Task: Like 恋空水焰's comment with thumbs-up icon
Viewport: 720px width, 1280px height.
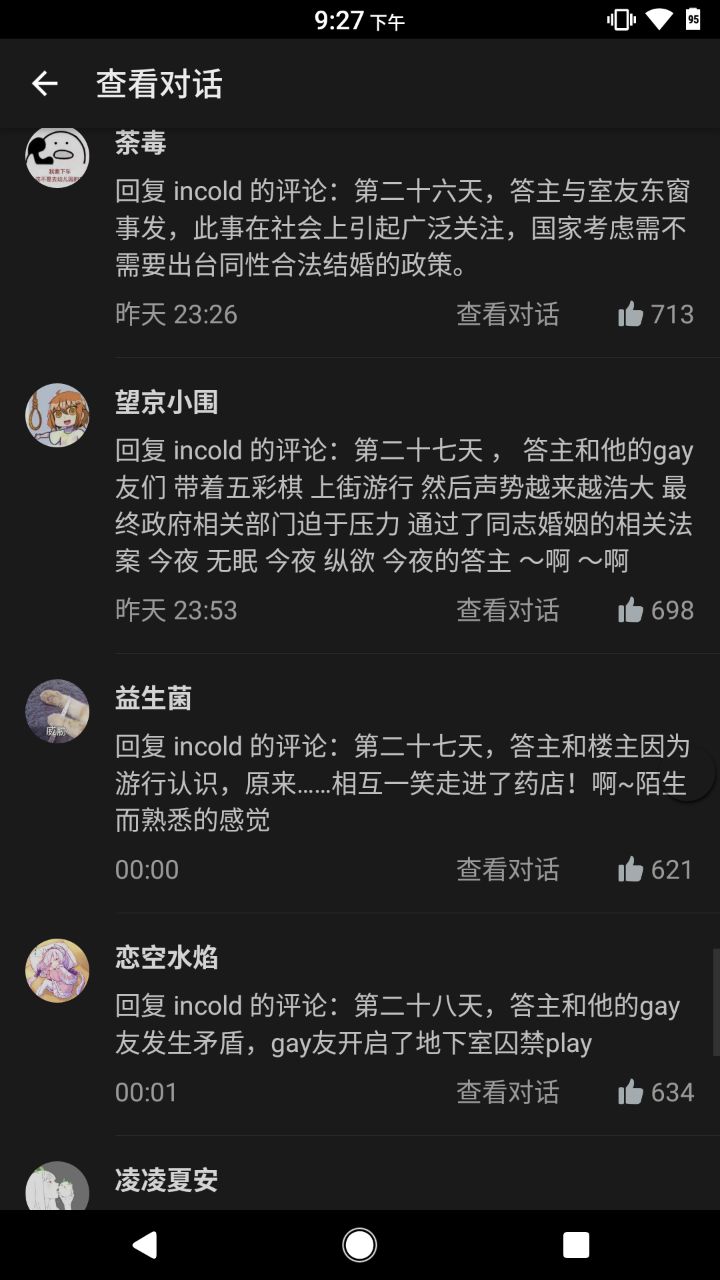Action: 631,1092
